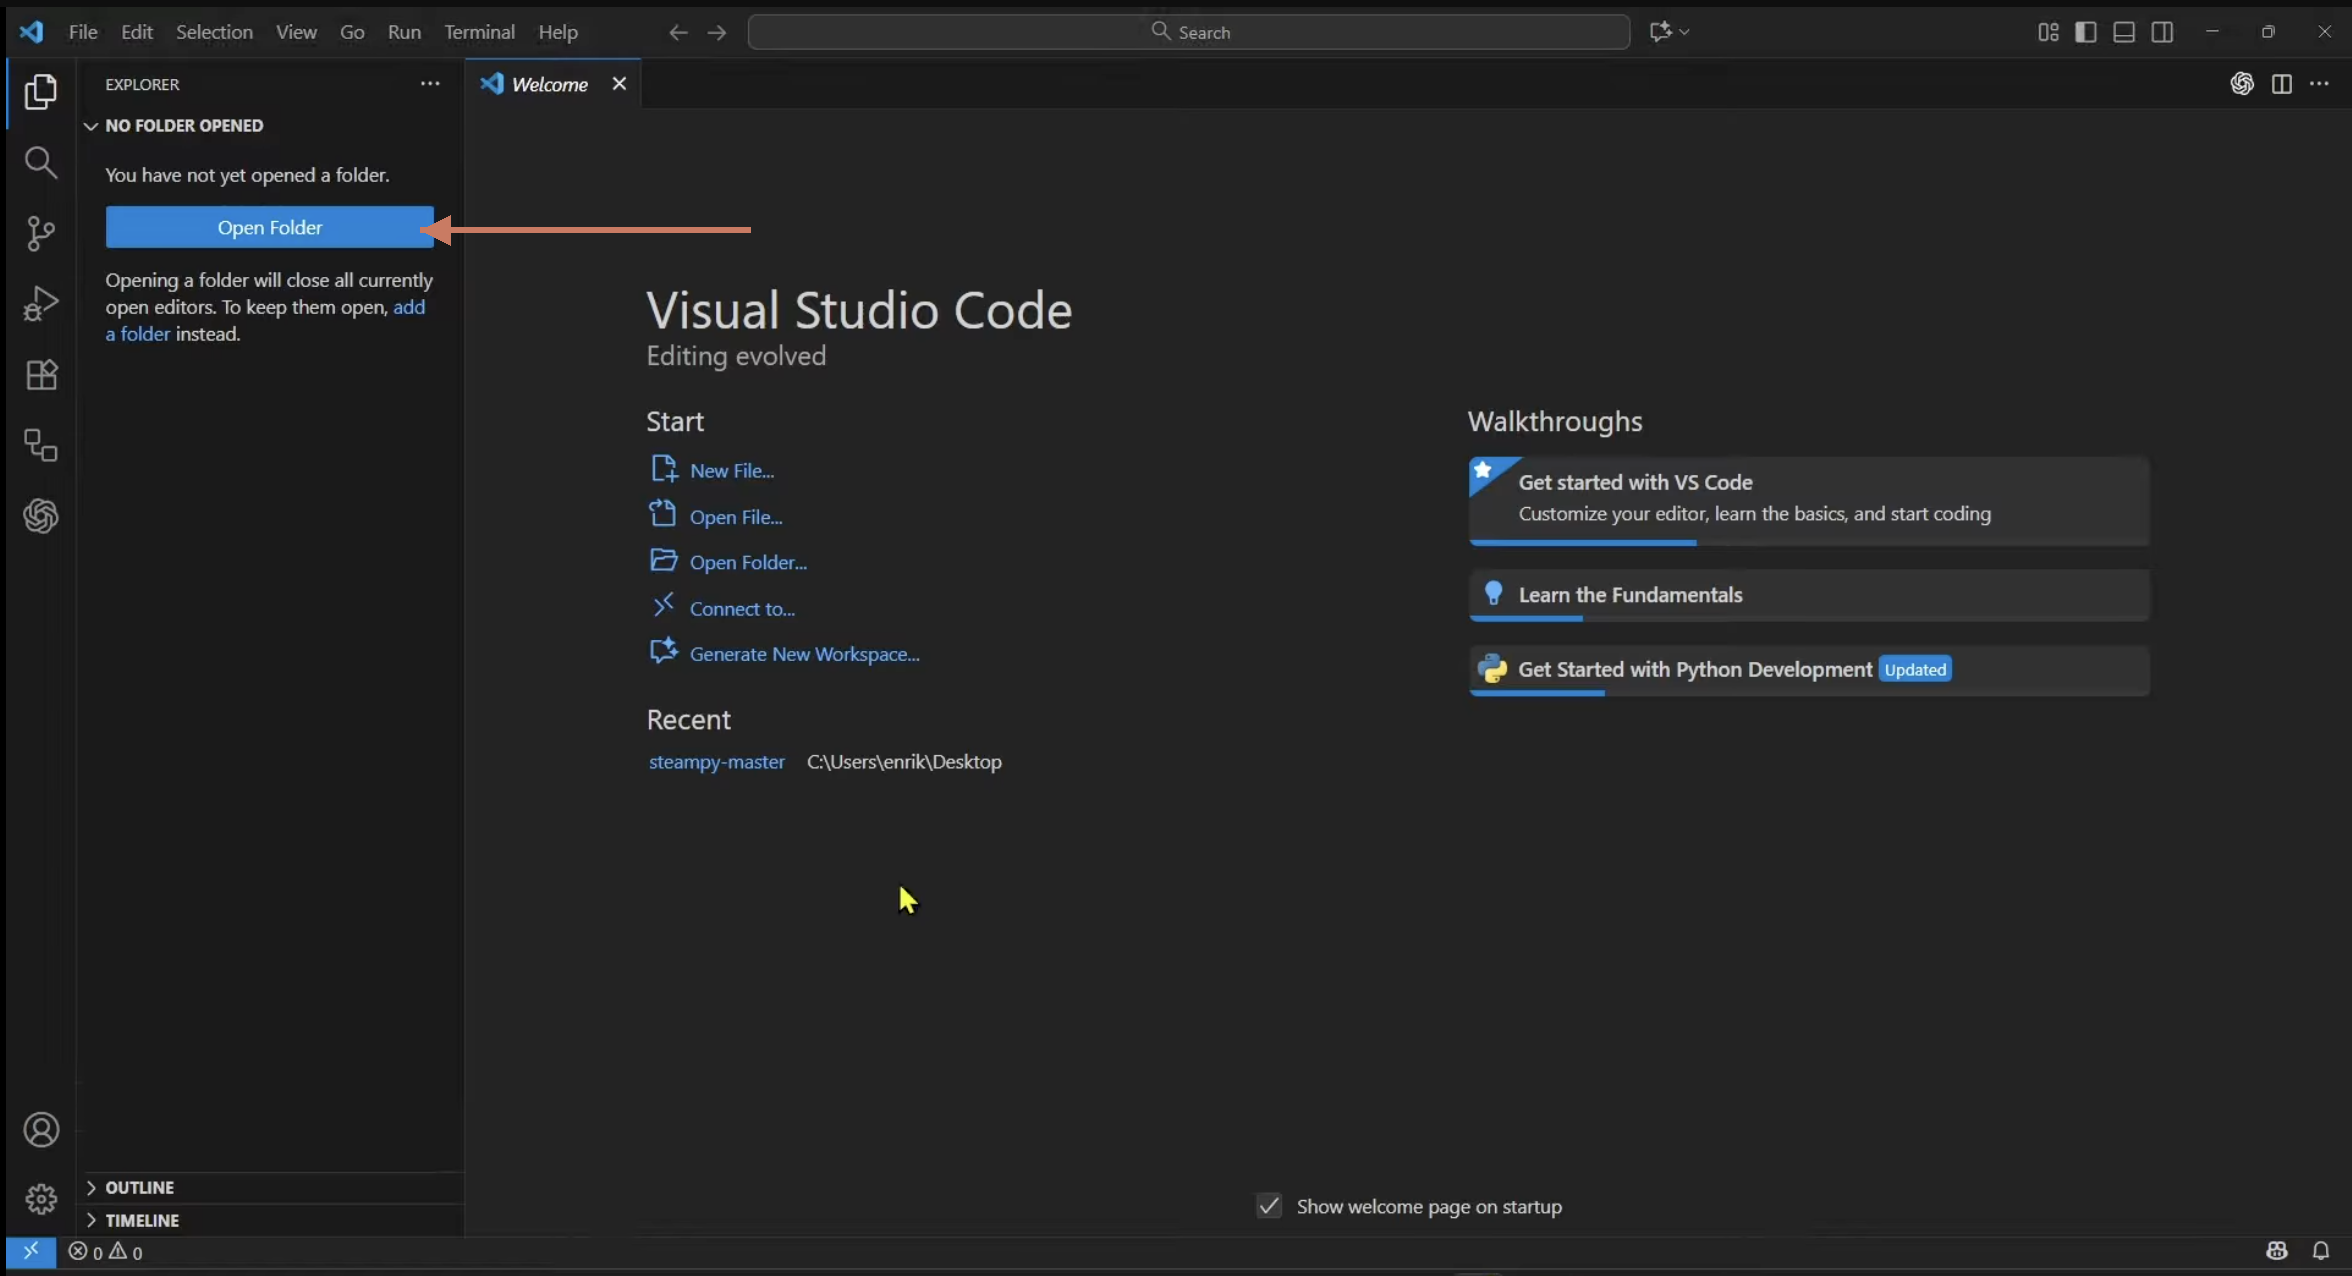Open recent folder steampy-master
This screenshot has width=2352, height=1276.
(716, 761)
